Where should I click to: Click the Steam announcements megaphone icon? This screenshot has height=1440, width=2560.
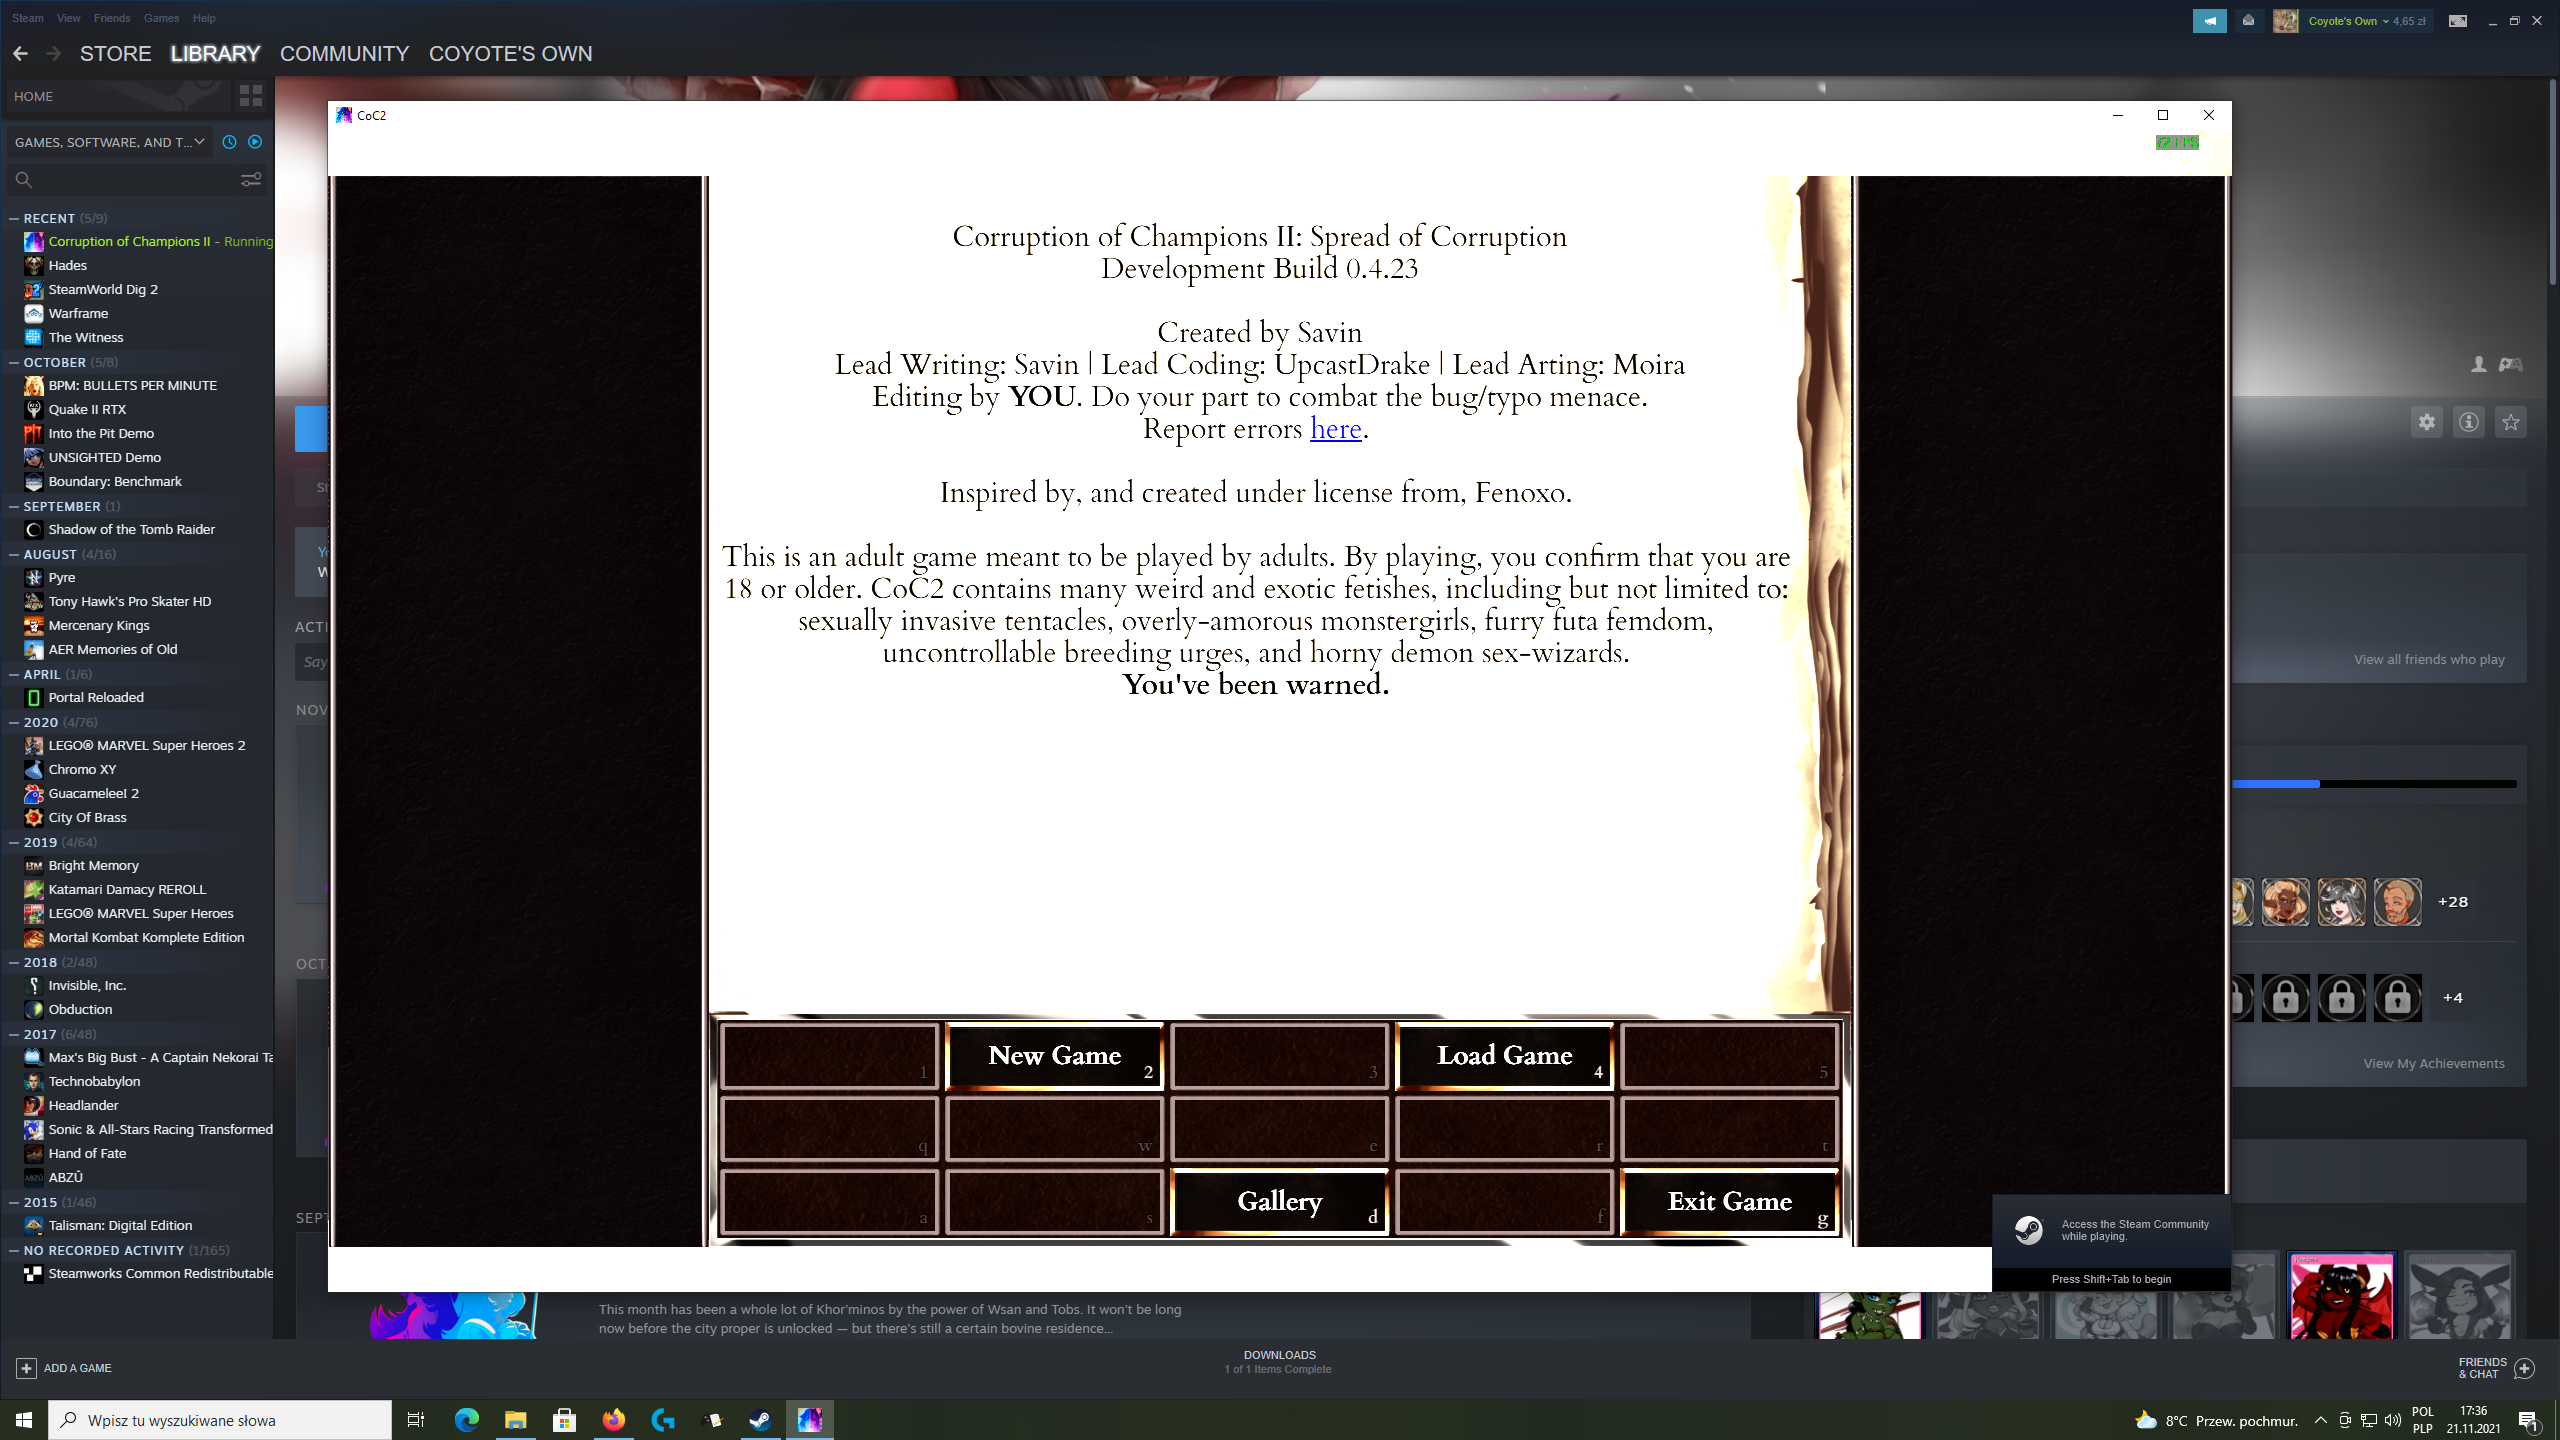click(x=2210, y=20)
